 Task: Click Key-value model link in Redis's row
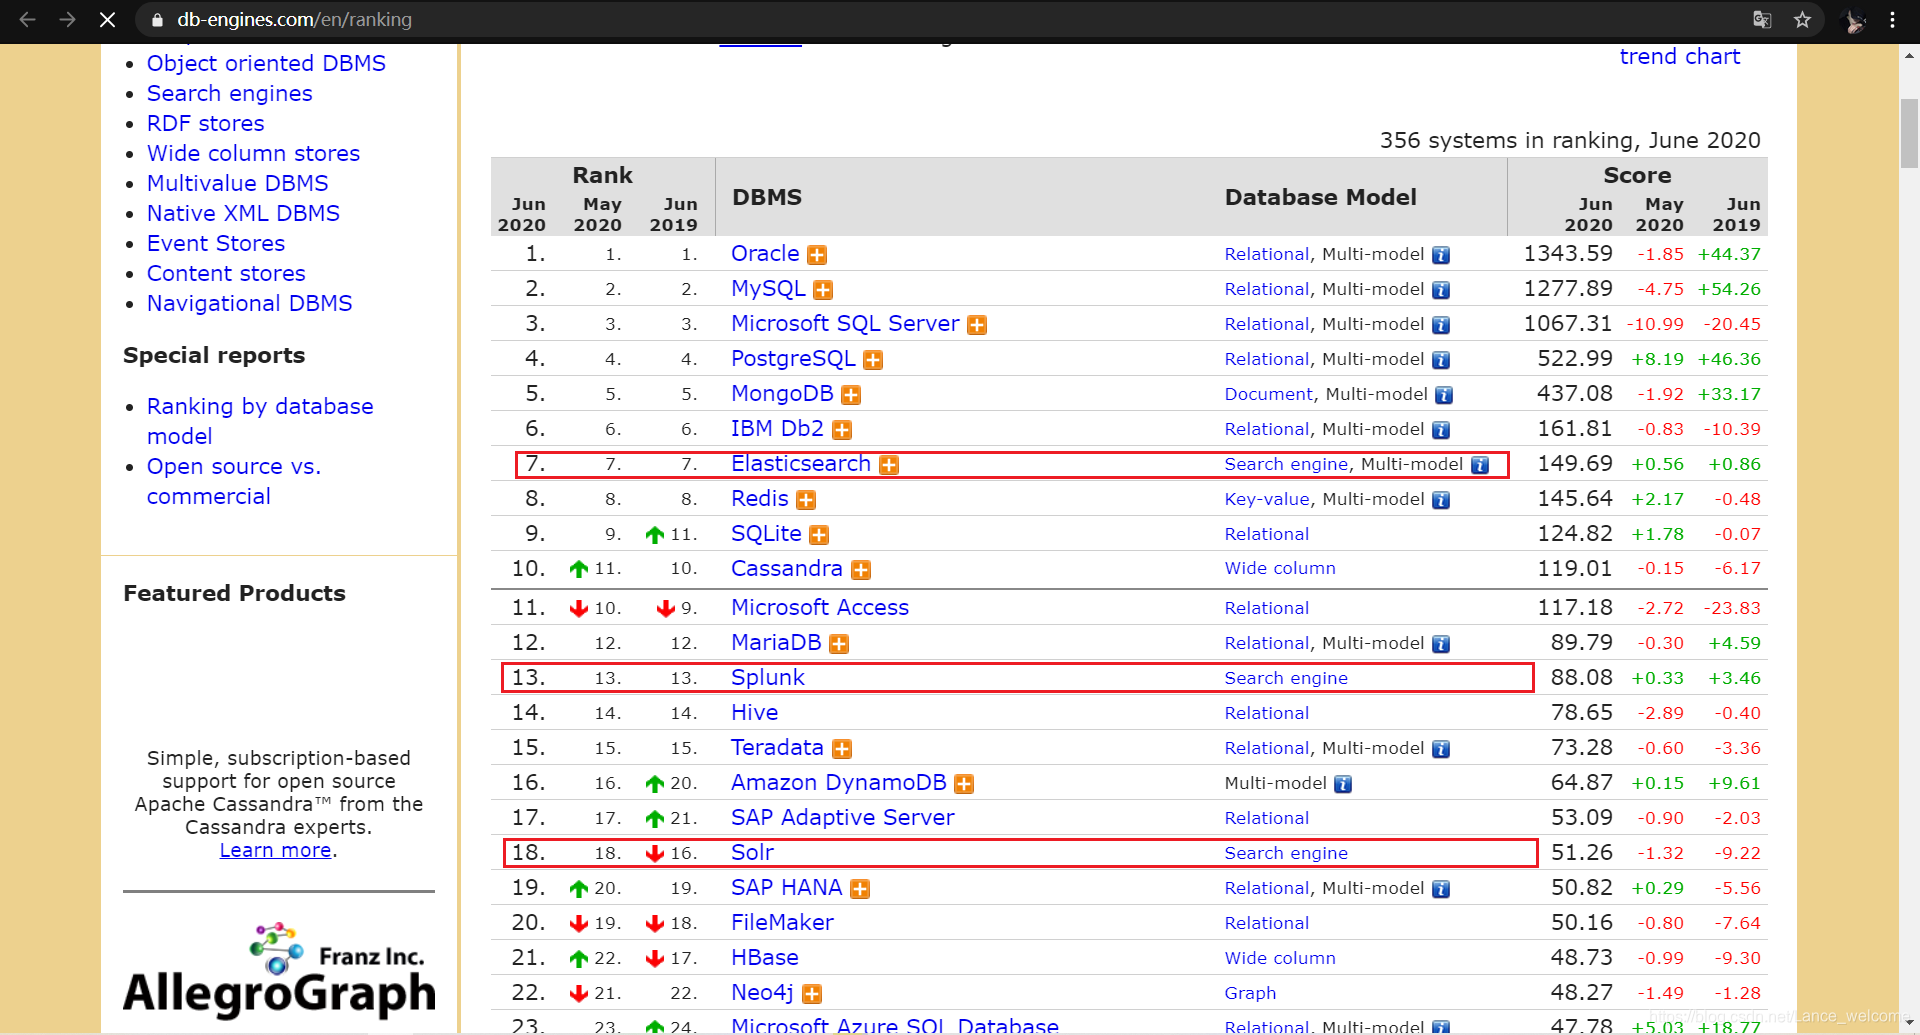[x=1267, y=499]
